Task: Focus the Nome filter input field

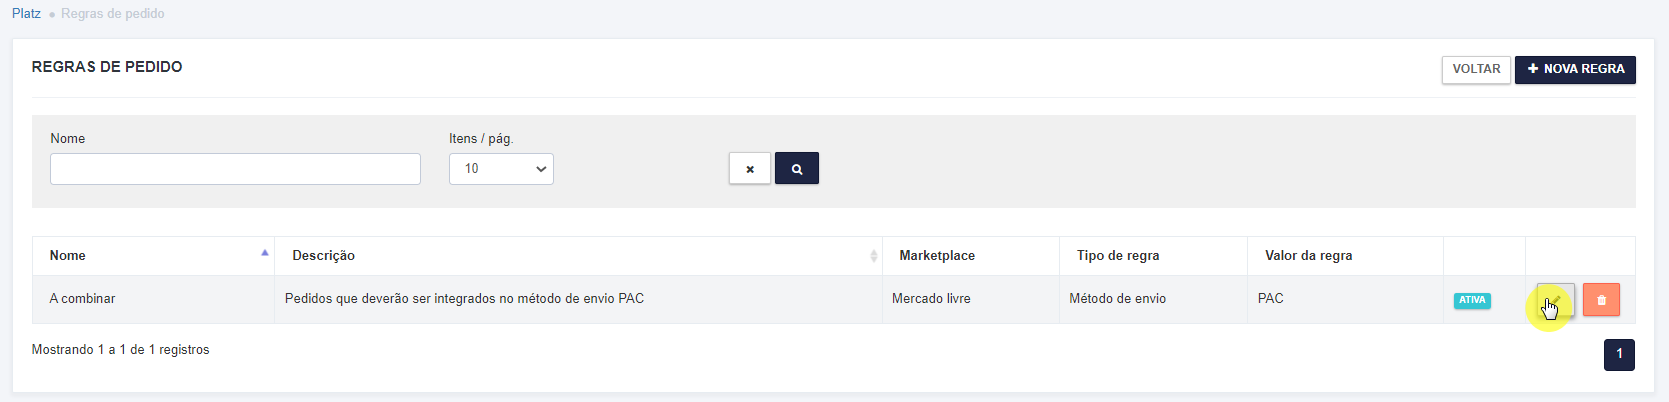Action: point(235,169)
